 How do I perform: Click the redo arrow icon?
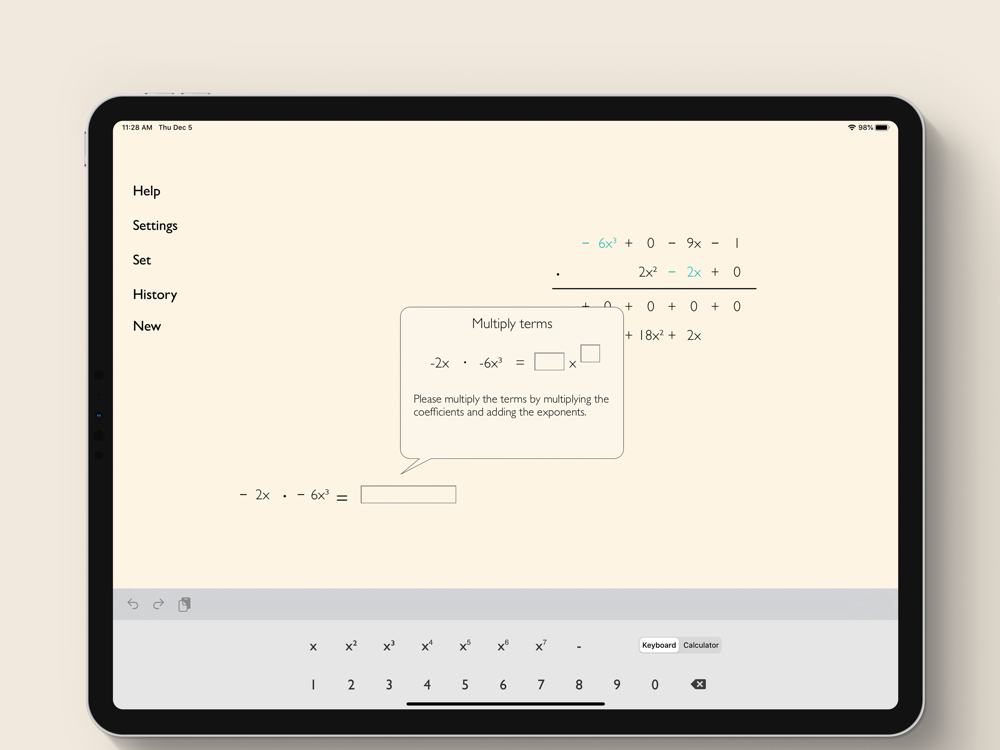[x=158, y=604]
